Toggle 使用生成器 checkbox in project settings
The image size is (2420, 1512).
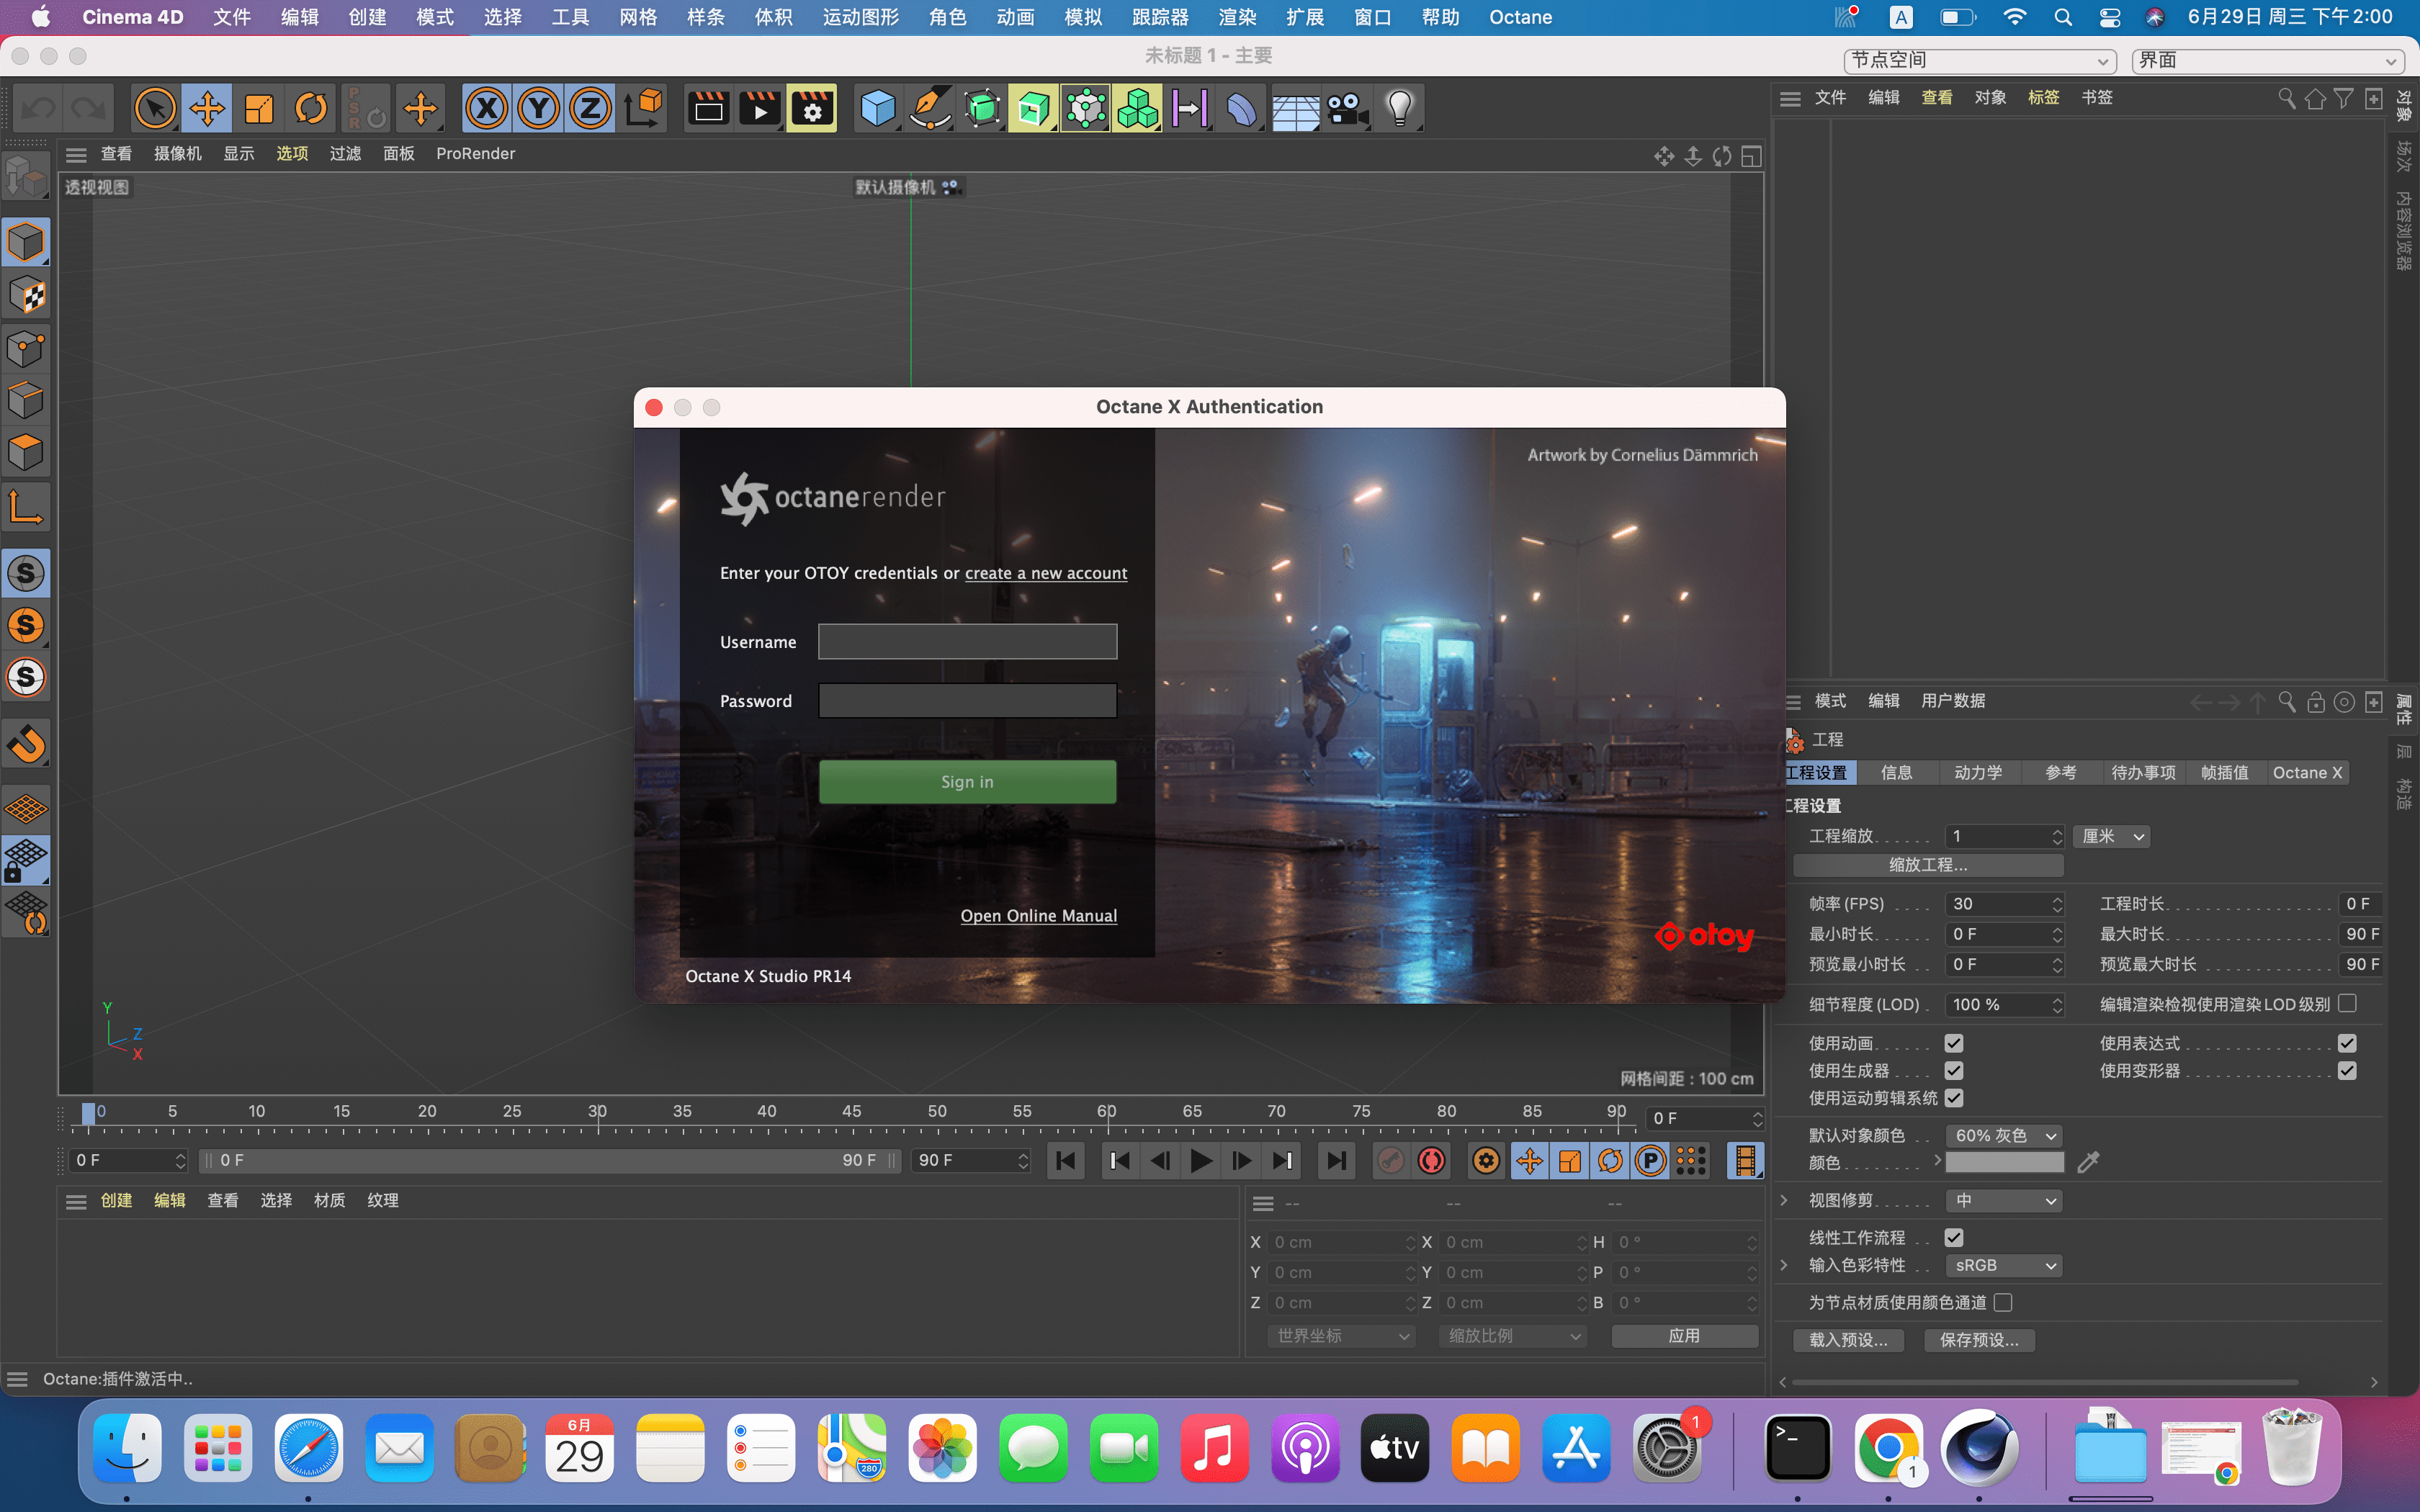(1953, 1069)
